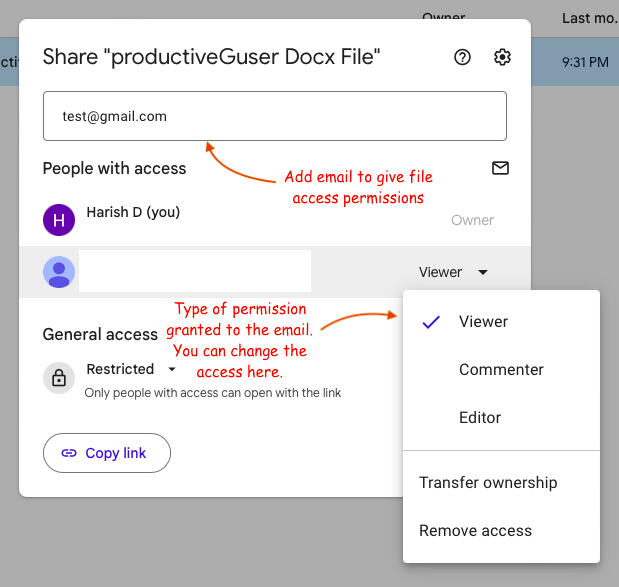Image resolution: width=619 pixels, height=587 pixels.
Task: Click the People with access heading
Action: tap(114, 168)
